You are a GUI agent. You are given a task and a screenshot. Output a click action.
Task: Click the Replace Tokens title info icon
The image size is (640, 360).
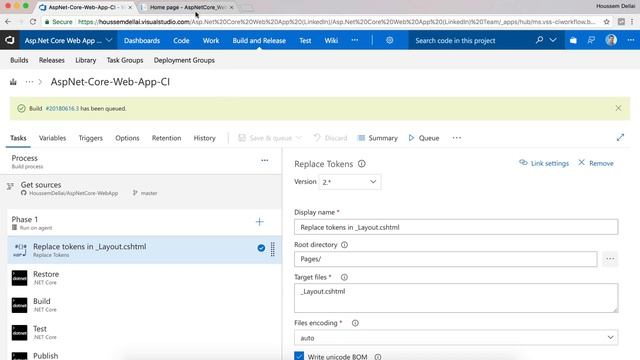tap(362, 164)
